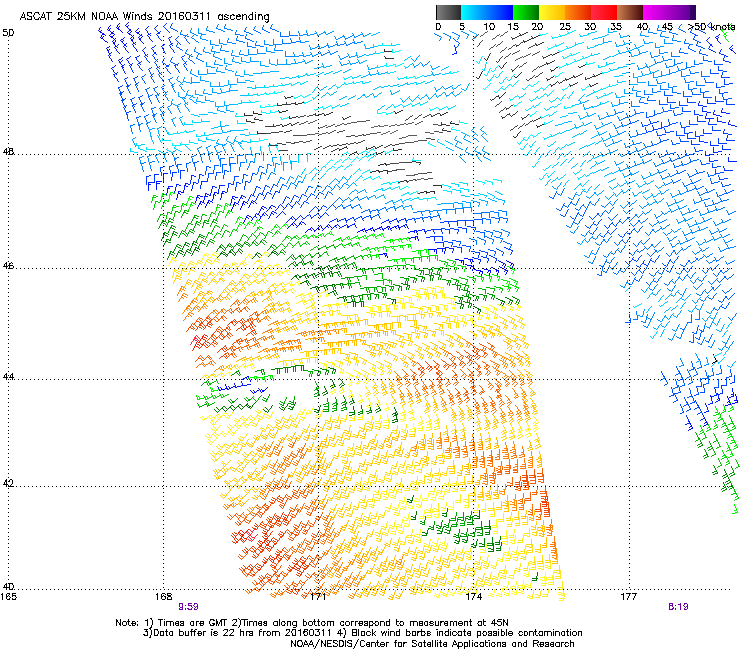Click the legend scale label '35'

click(616, 27)
